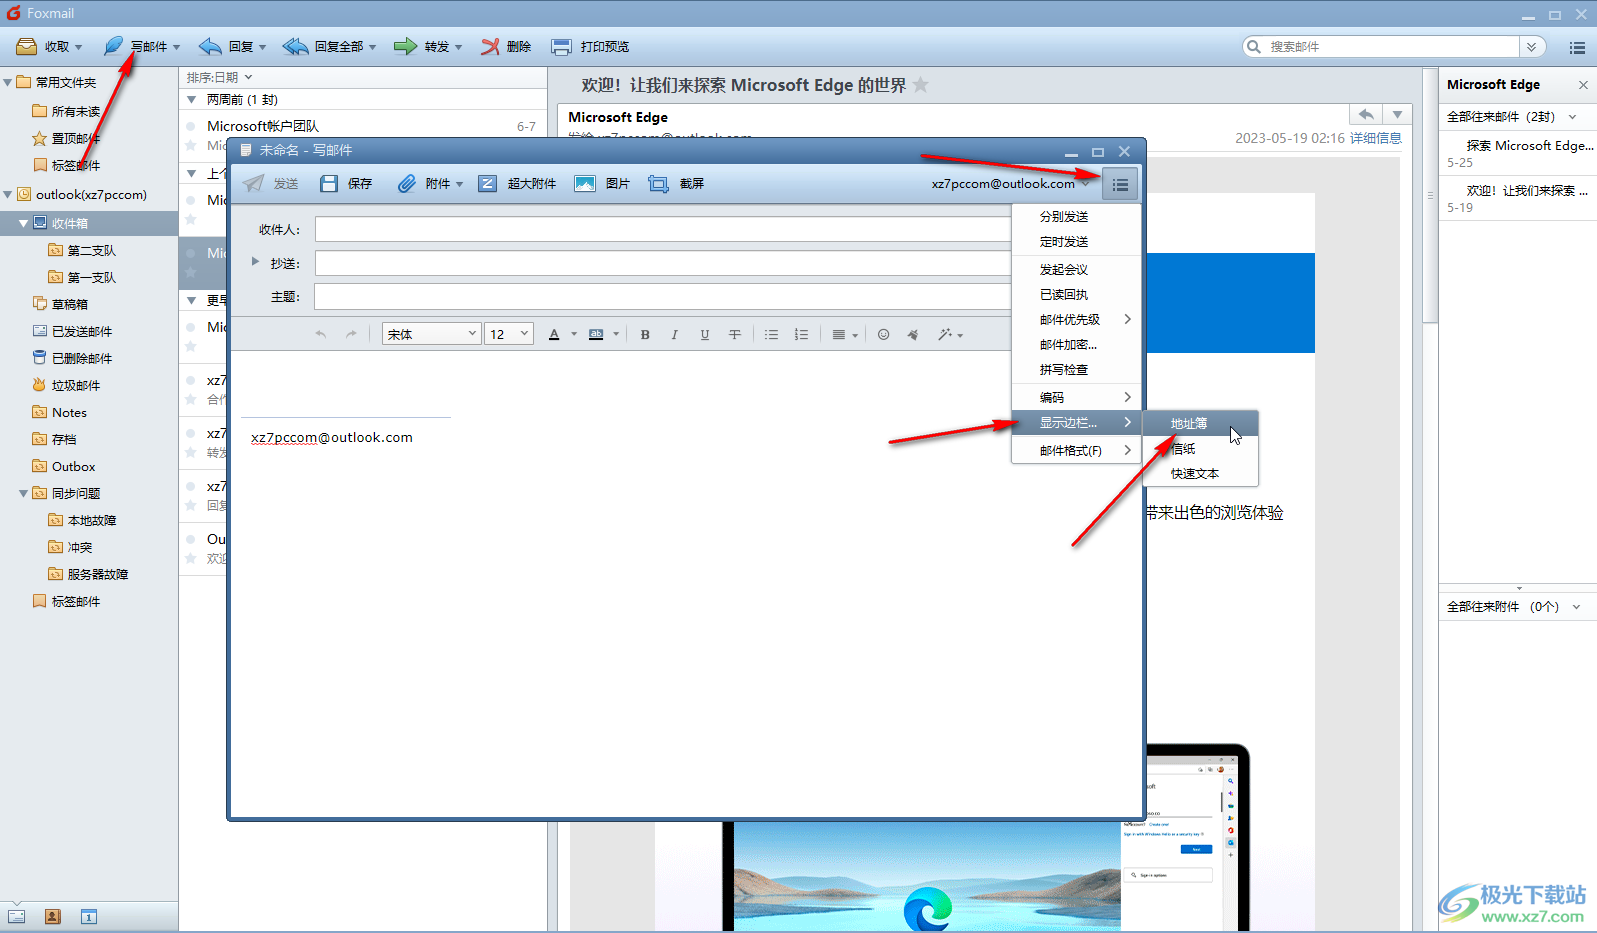Choose 发起会议 from the menu
The height and width of the screenshot is (933, 1597).
(1076, 270)
